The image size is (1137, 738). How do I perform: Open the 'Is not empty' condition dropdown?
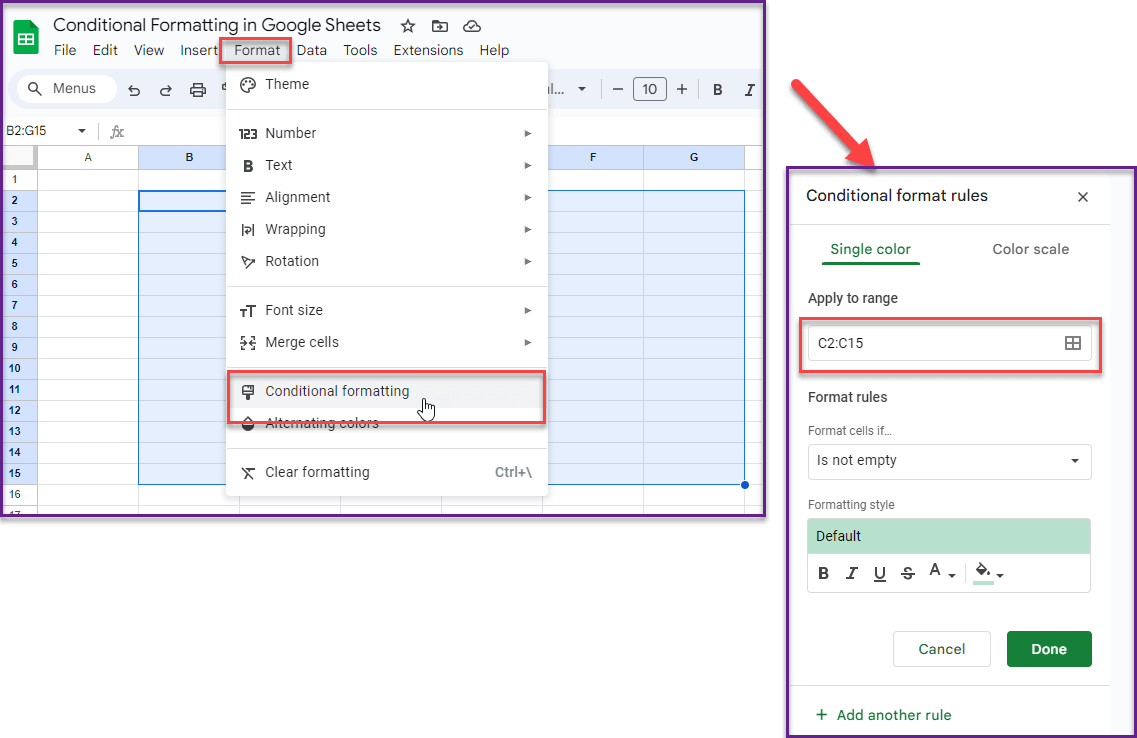949,461
